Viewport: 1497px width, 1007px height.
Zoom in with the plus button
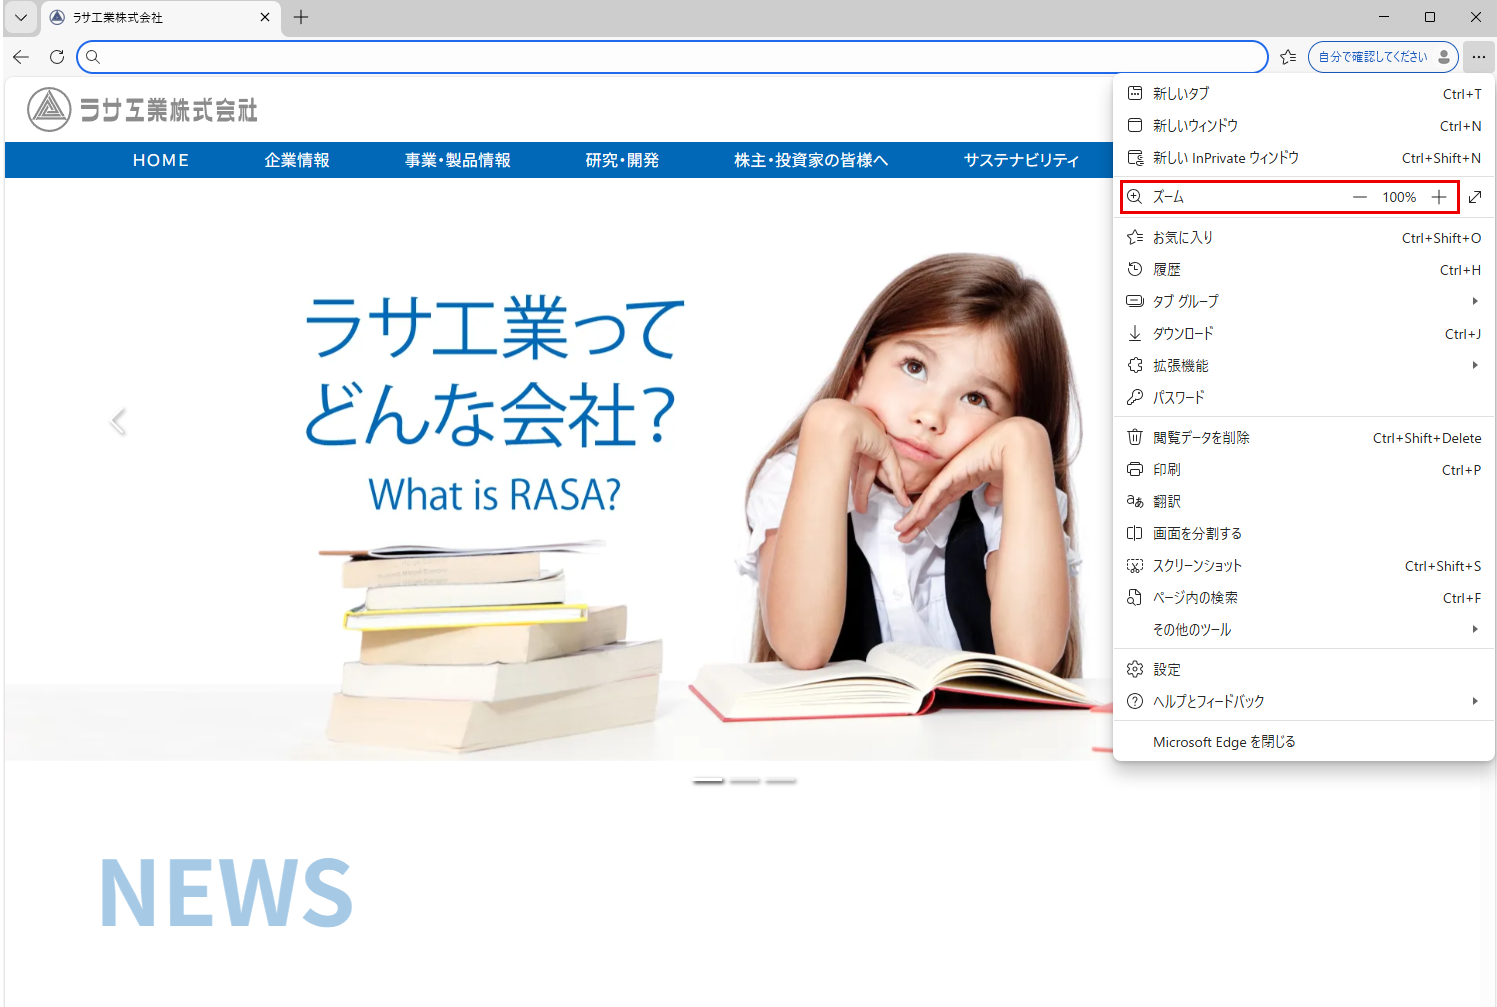pos(1439,197)
